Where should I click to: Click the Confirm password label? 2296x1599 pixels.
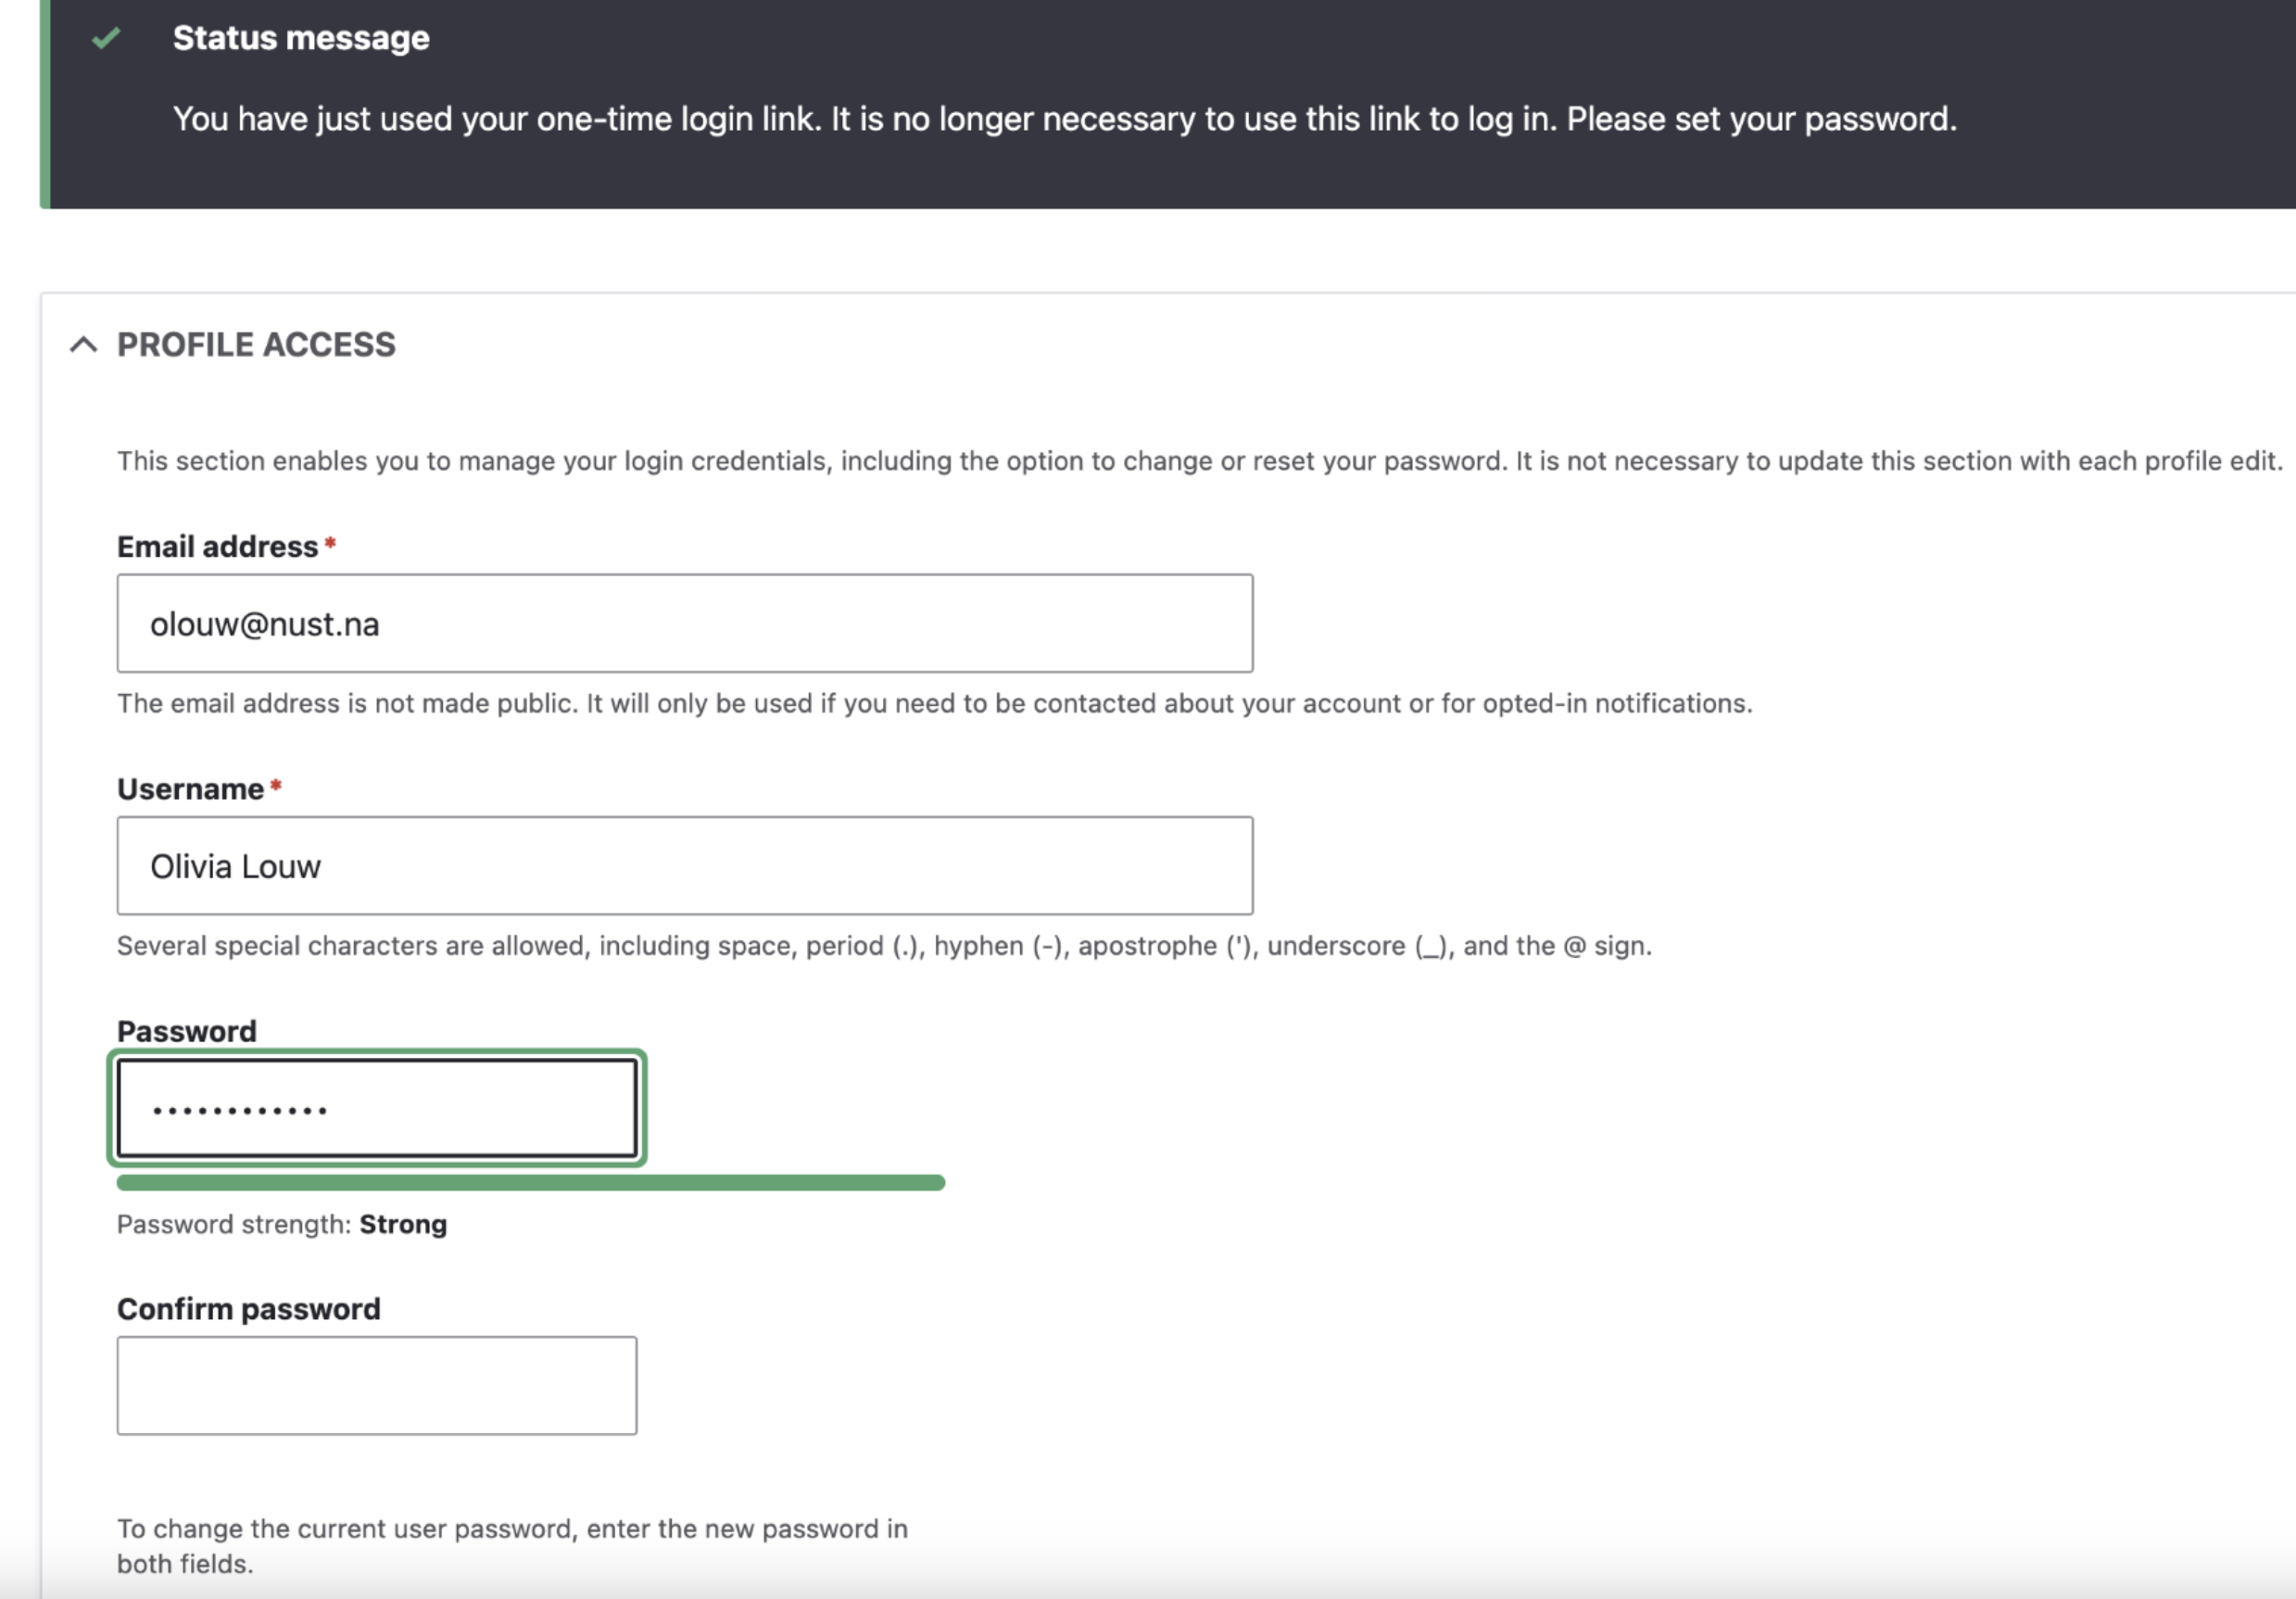(248, 1309)
